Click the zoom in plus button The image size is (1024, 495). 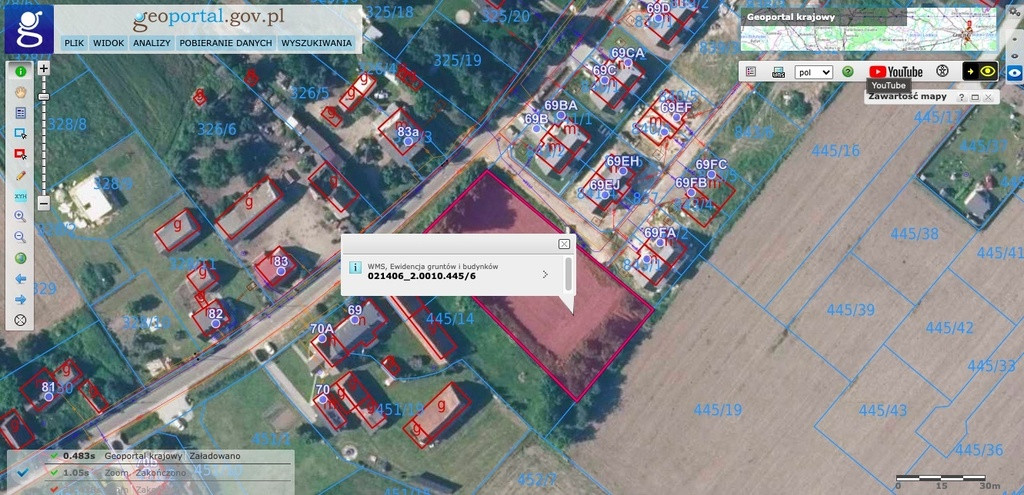(44, 68)
